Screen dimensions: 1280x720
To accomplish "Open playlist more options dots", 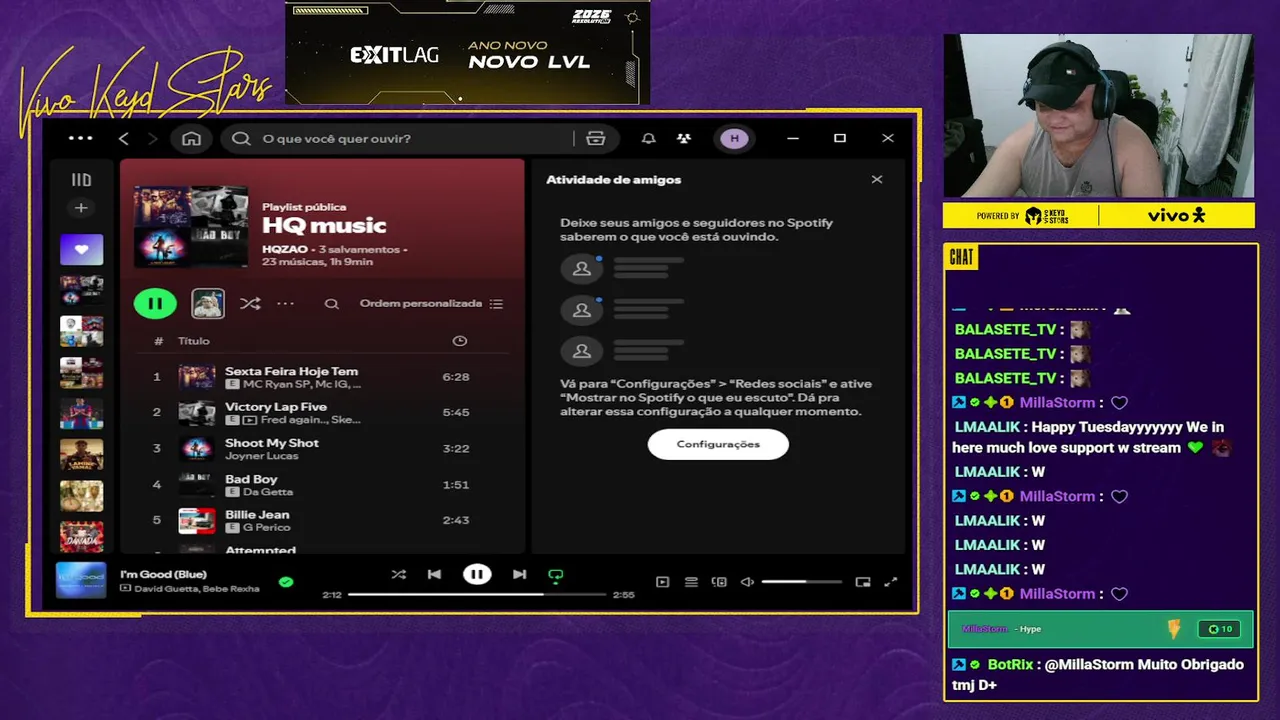I will [x=286, y=303].
